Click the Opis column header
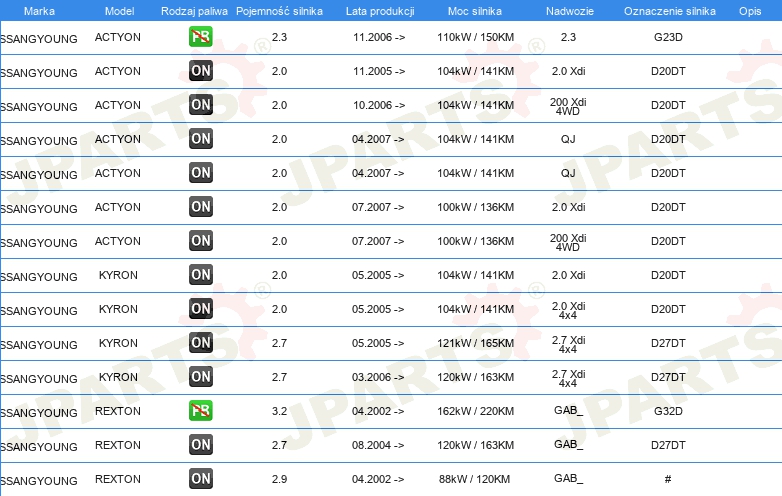Screen dimensions: 782x496 [x=750, y=11]
